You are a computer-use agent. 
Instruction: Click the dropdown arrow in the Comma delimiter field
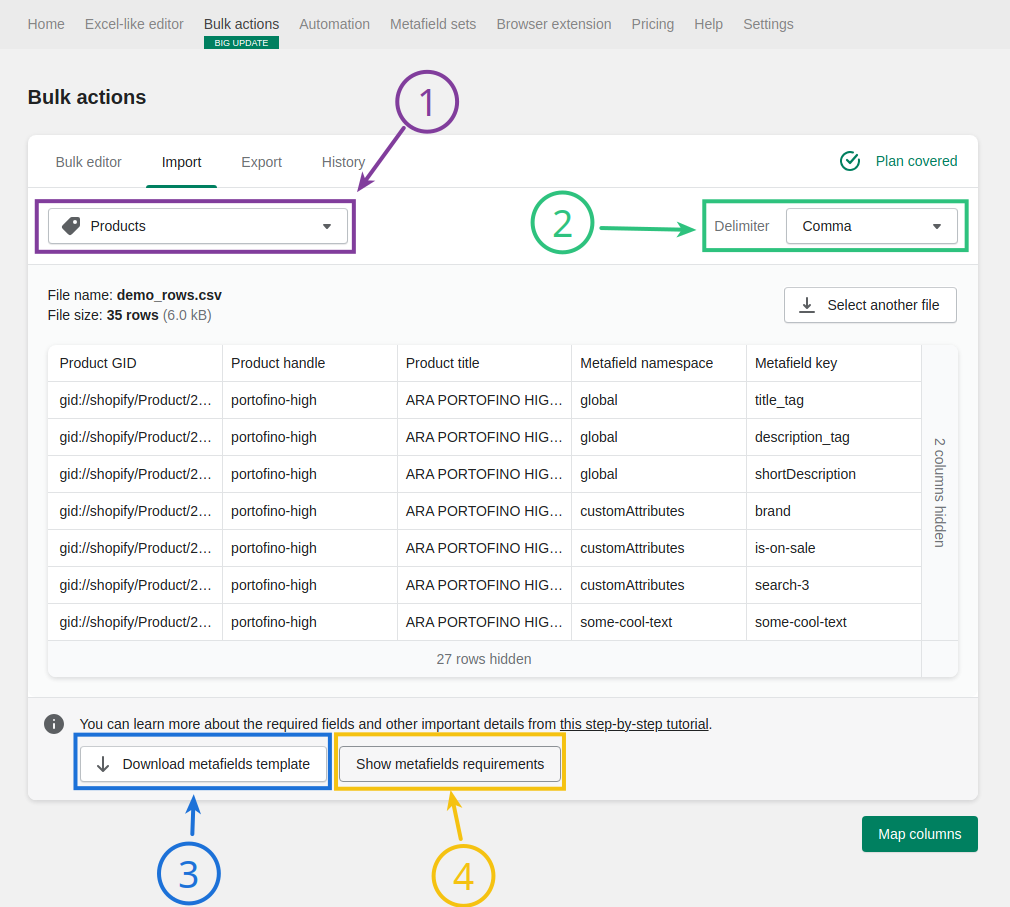coord(938,226)
